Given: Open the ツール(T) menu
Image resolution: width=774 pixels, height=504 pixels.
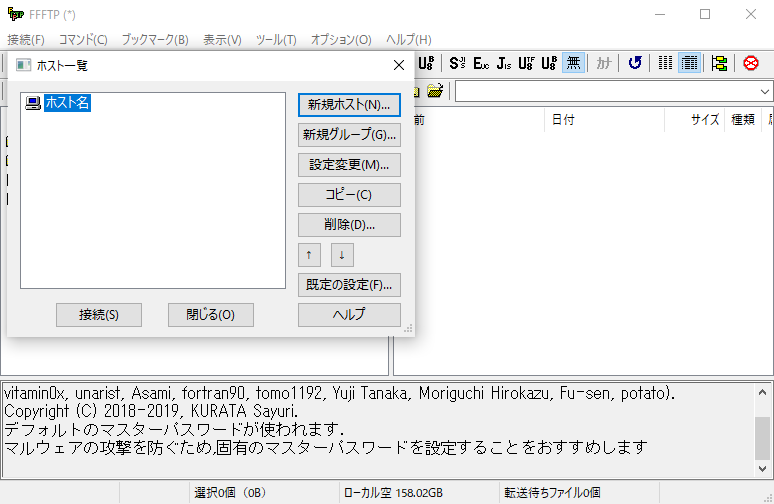Looking at the screenshot, I should [276, 39].
